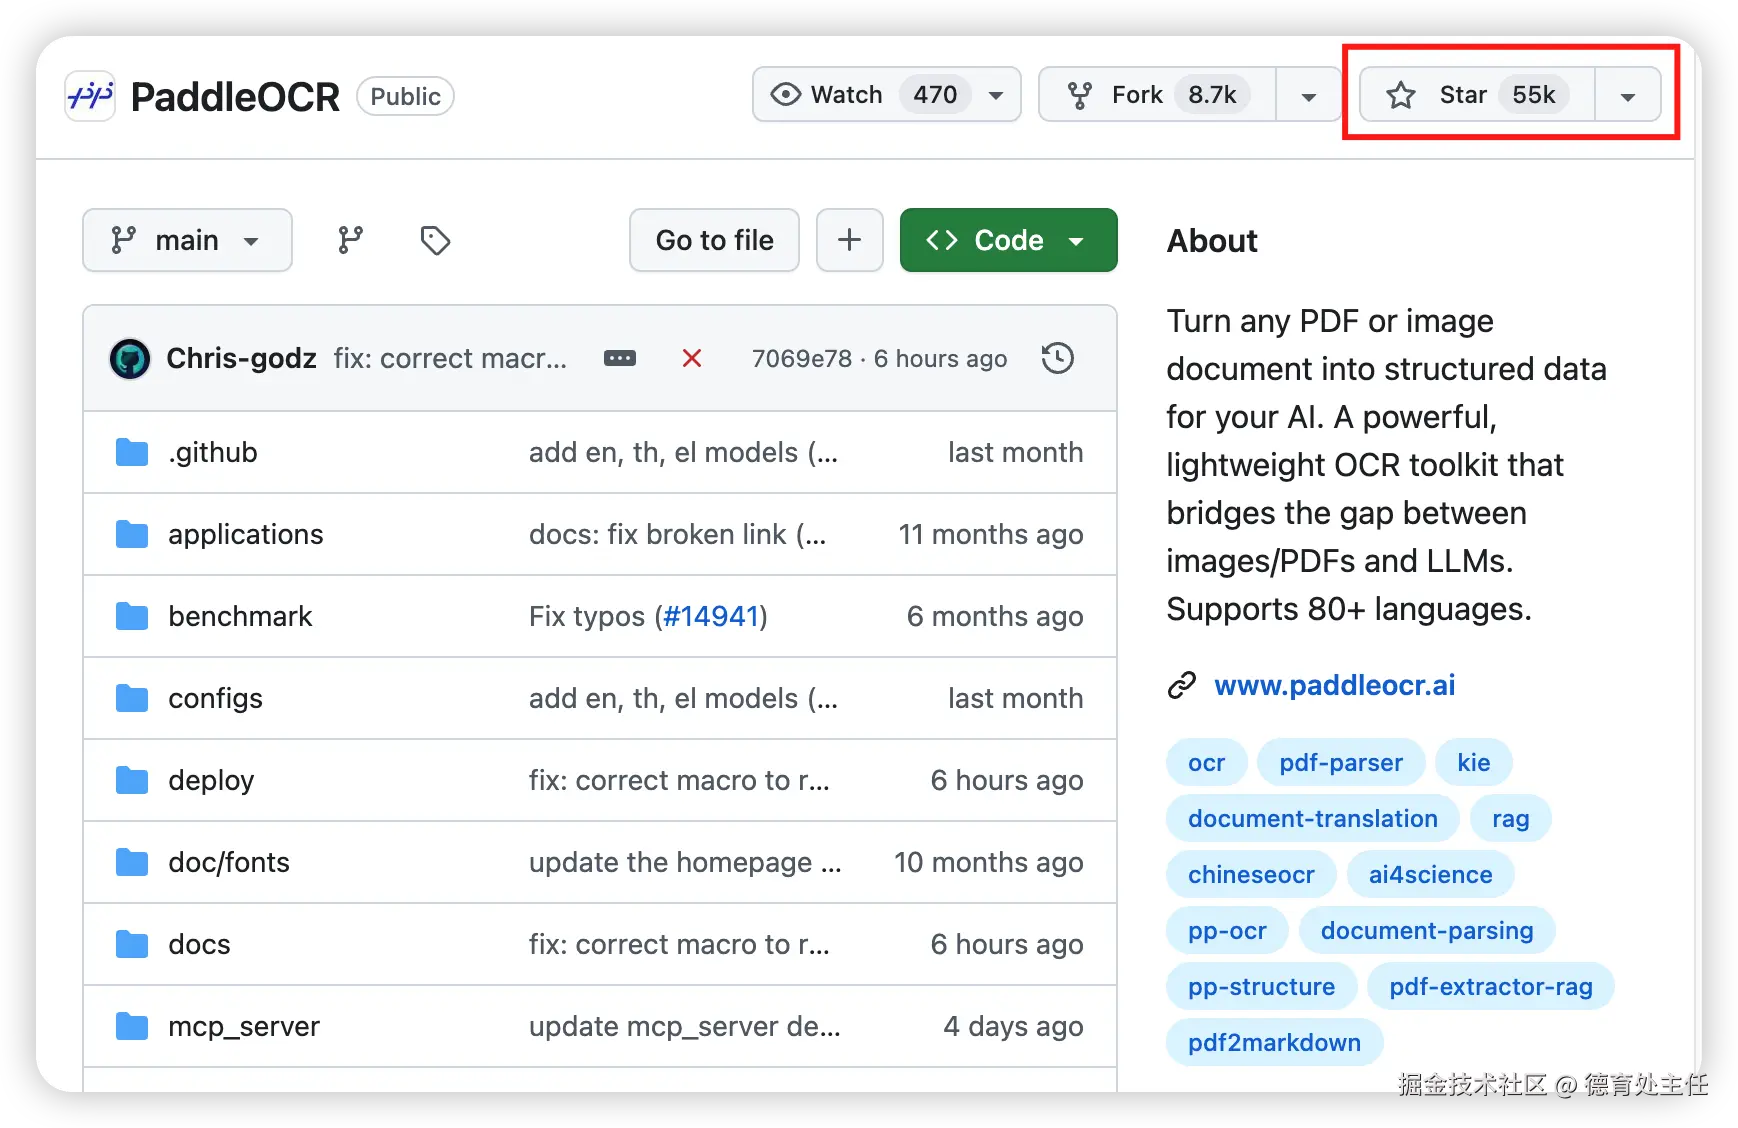Click the failed checks red X icon
The height and width of the screenshot is (1128, 1738).
[691, 358]
